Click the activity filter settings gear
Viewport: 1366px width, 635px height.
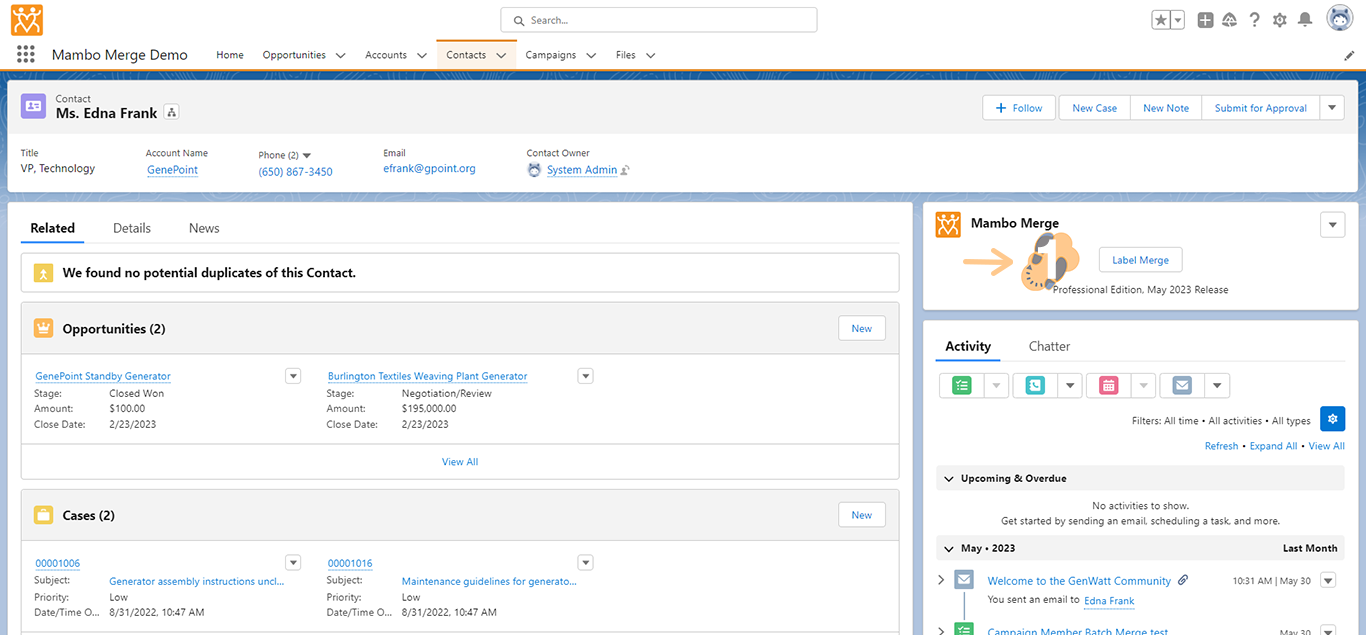1332,419
